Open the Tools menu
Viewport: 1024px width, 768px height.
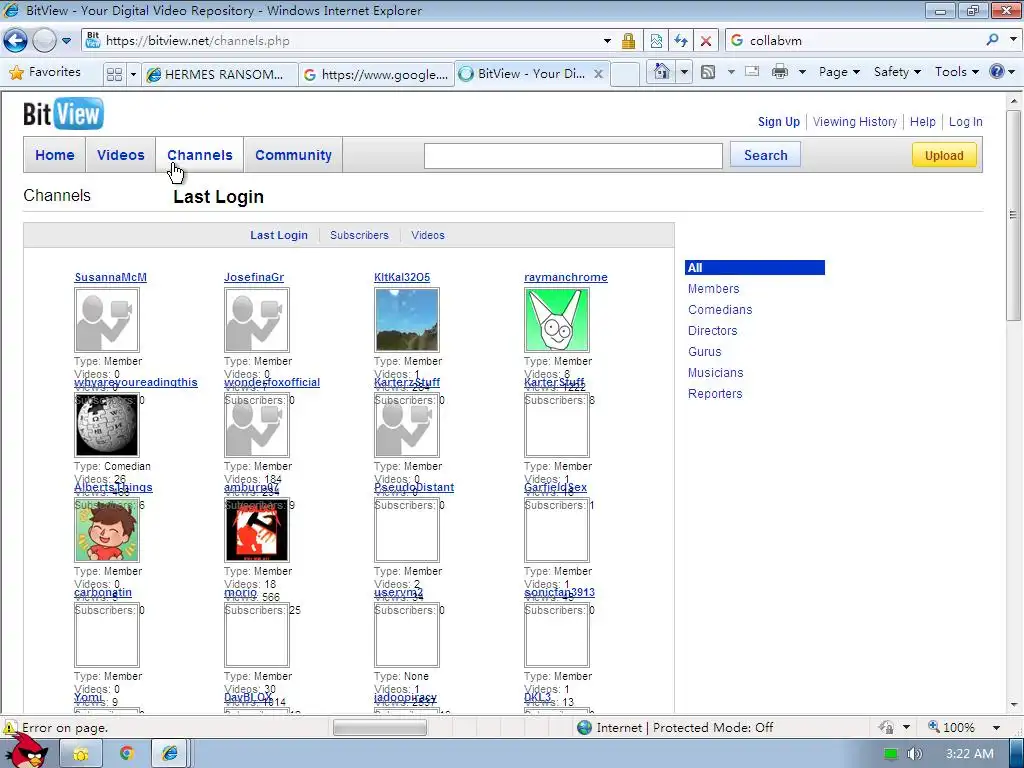[x=957, y=72]
